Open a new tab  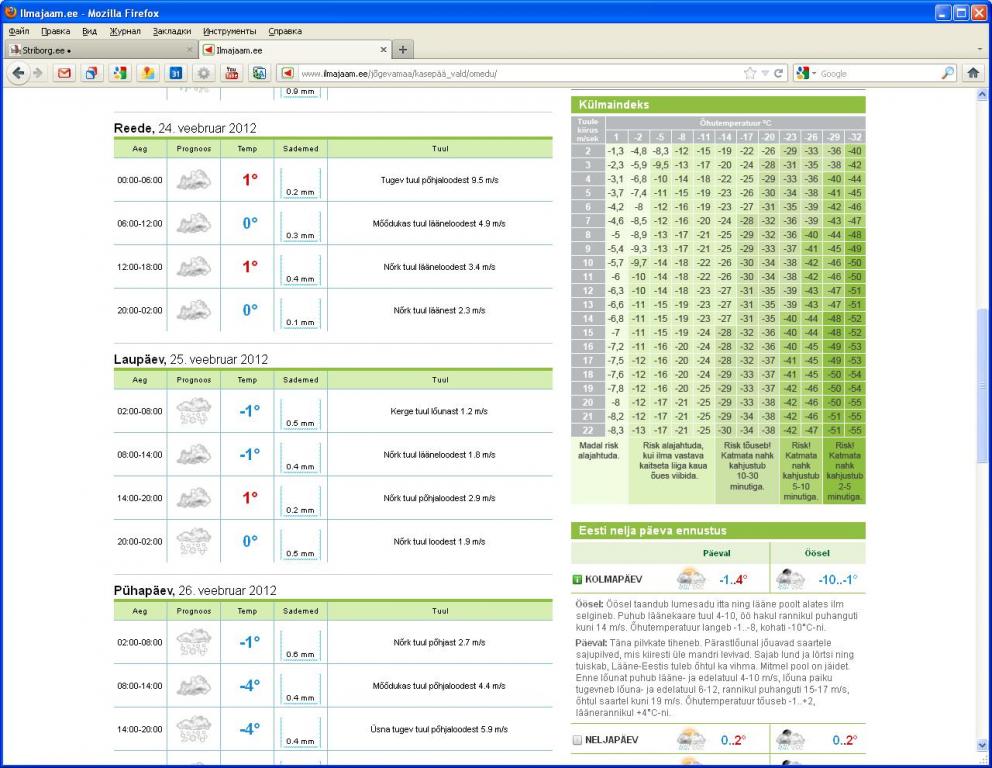403,50
